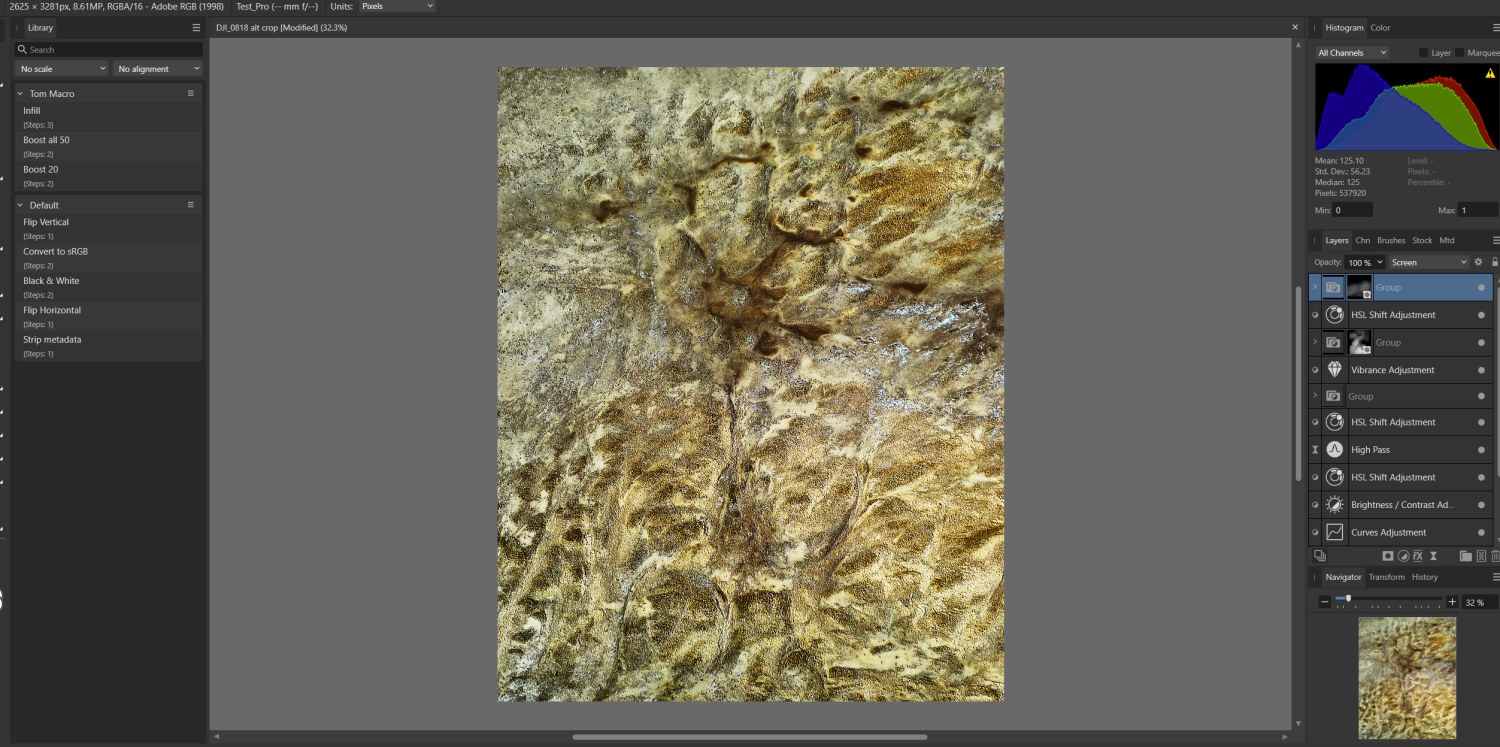The width and height of the screenshot is (1500, 747).
Task: Zoom out with the Navigator minus button
Action: tap(1325, 602)
